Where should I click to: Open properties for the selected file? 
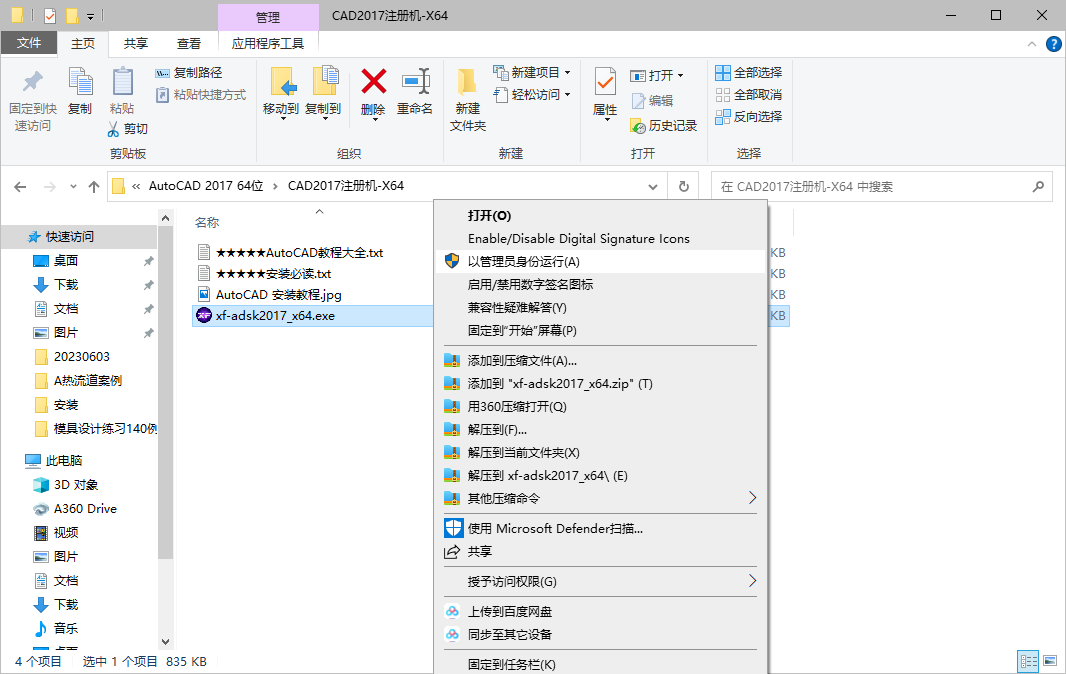[x=604, y=95]
